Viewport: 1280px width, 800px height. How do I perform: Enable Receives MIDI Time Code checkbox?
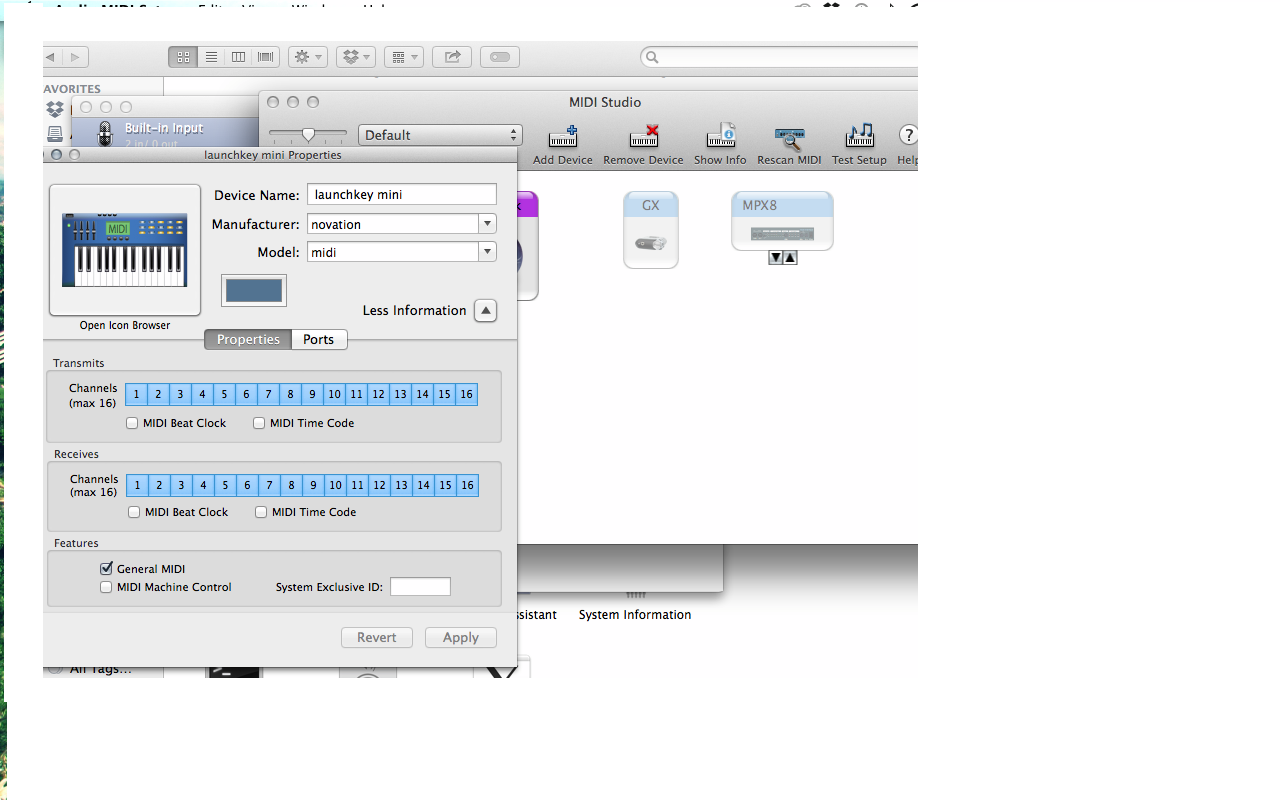pyautogui.click(x=261, y=512)
